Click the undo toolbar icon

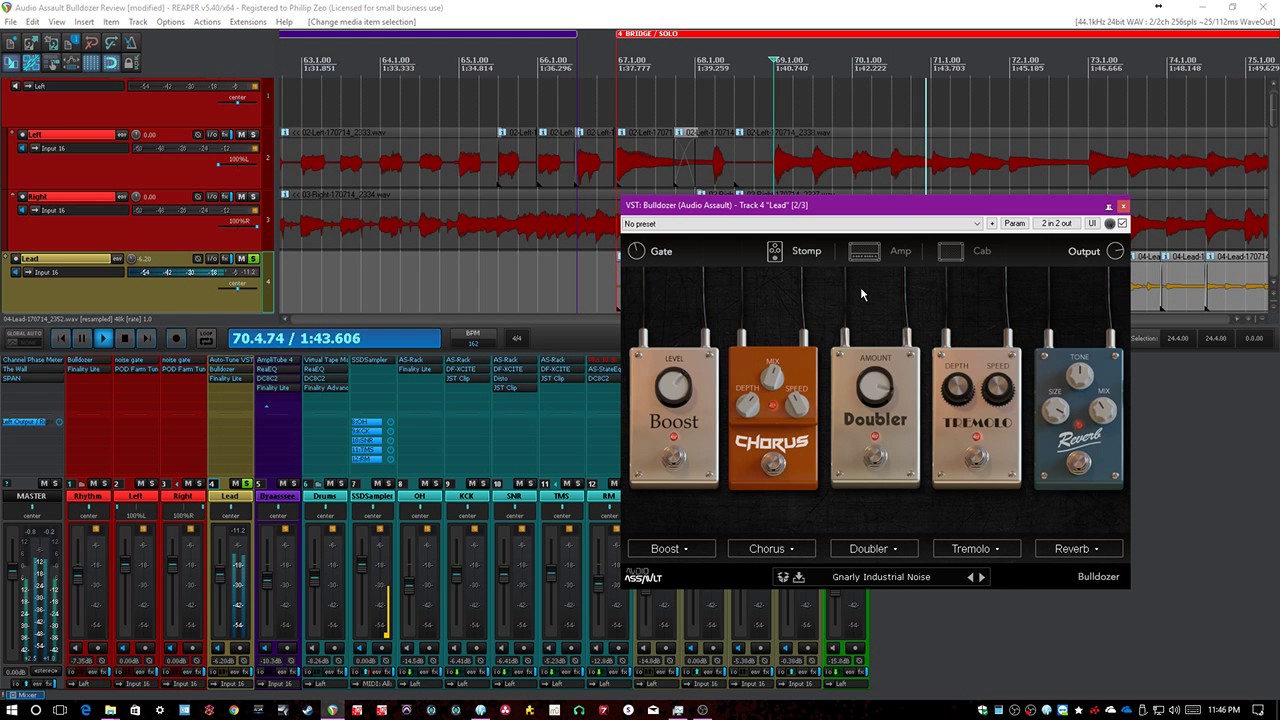point(91,43)
